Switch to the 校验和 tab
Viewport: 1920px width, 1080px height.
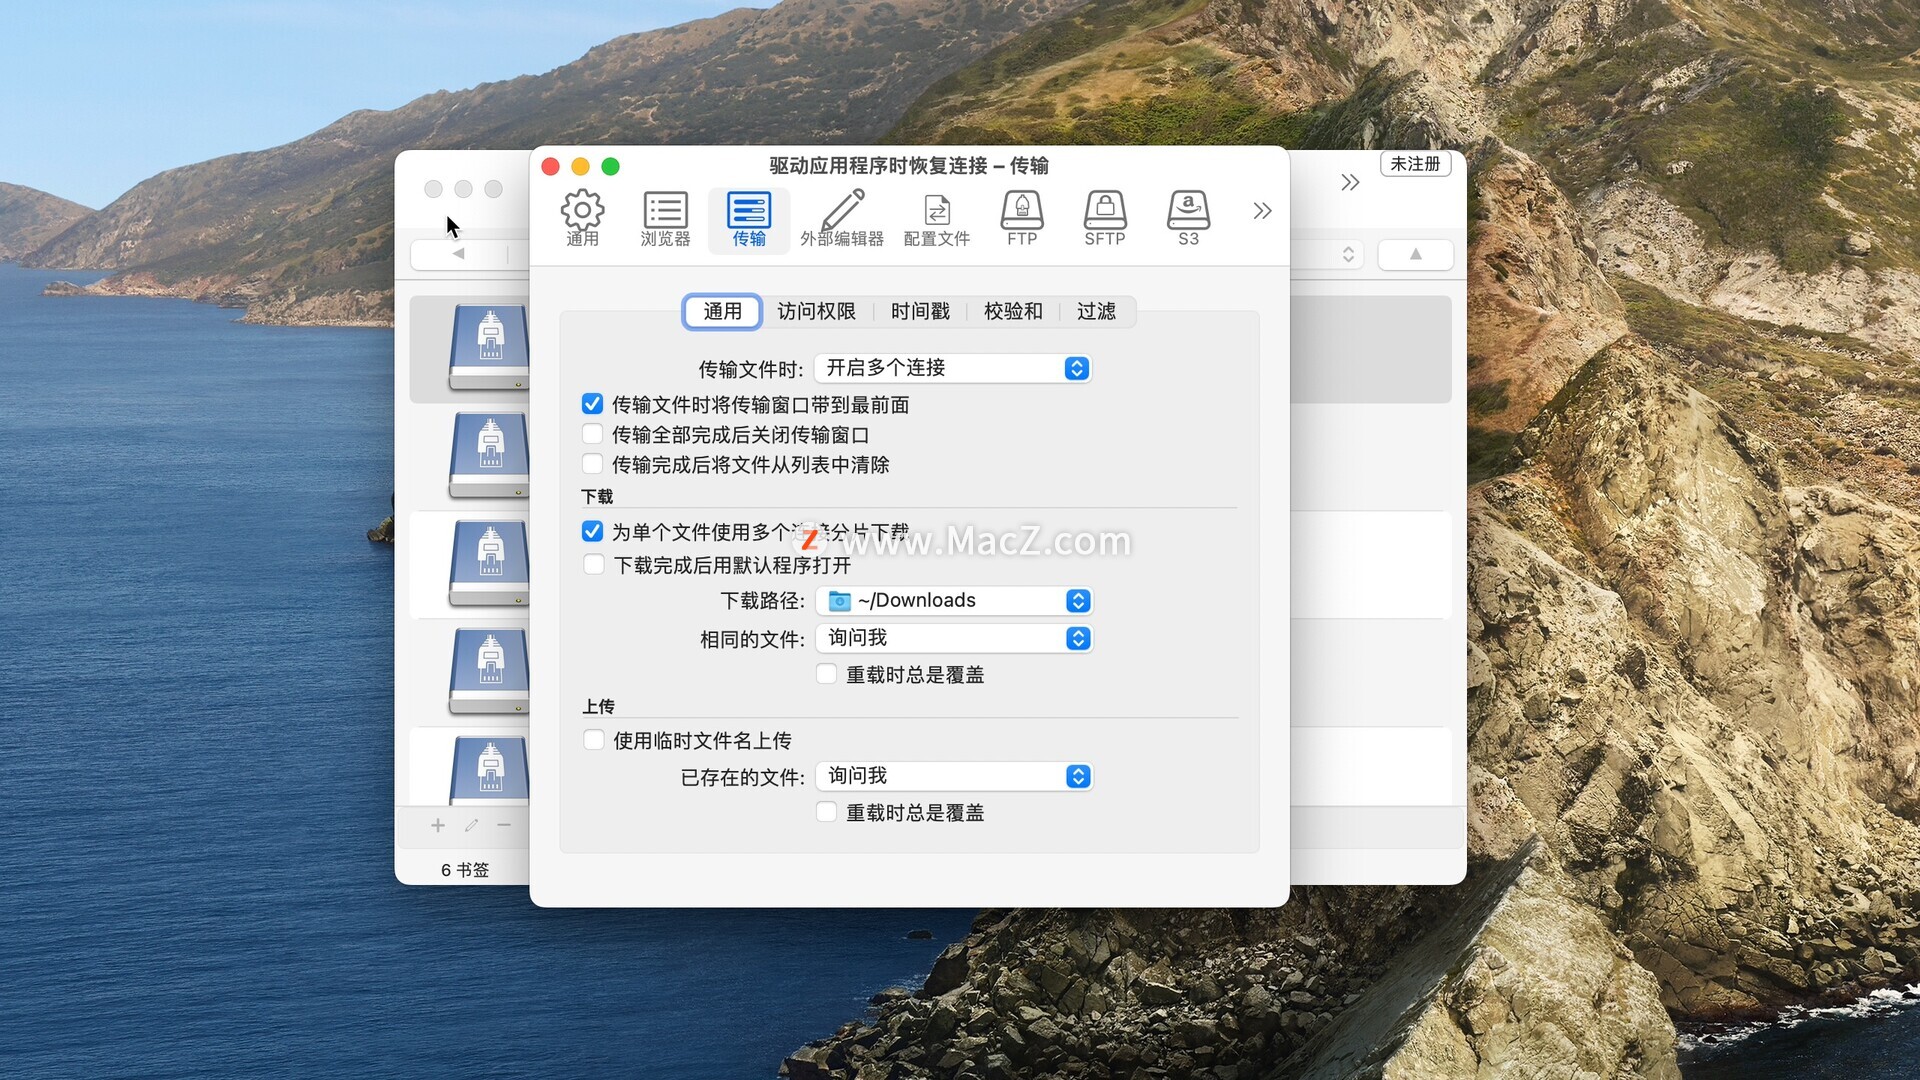(x=1012, y=311)
